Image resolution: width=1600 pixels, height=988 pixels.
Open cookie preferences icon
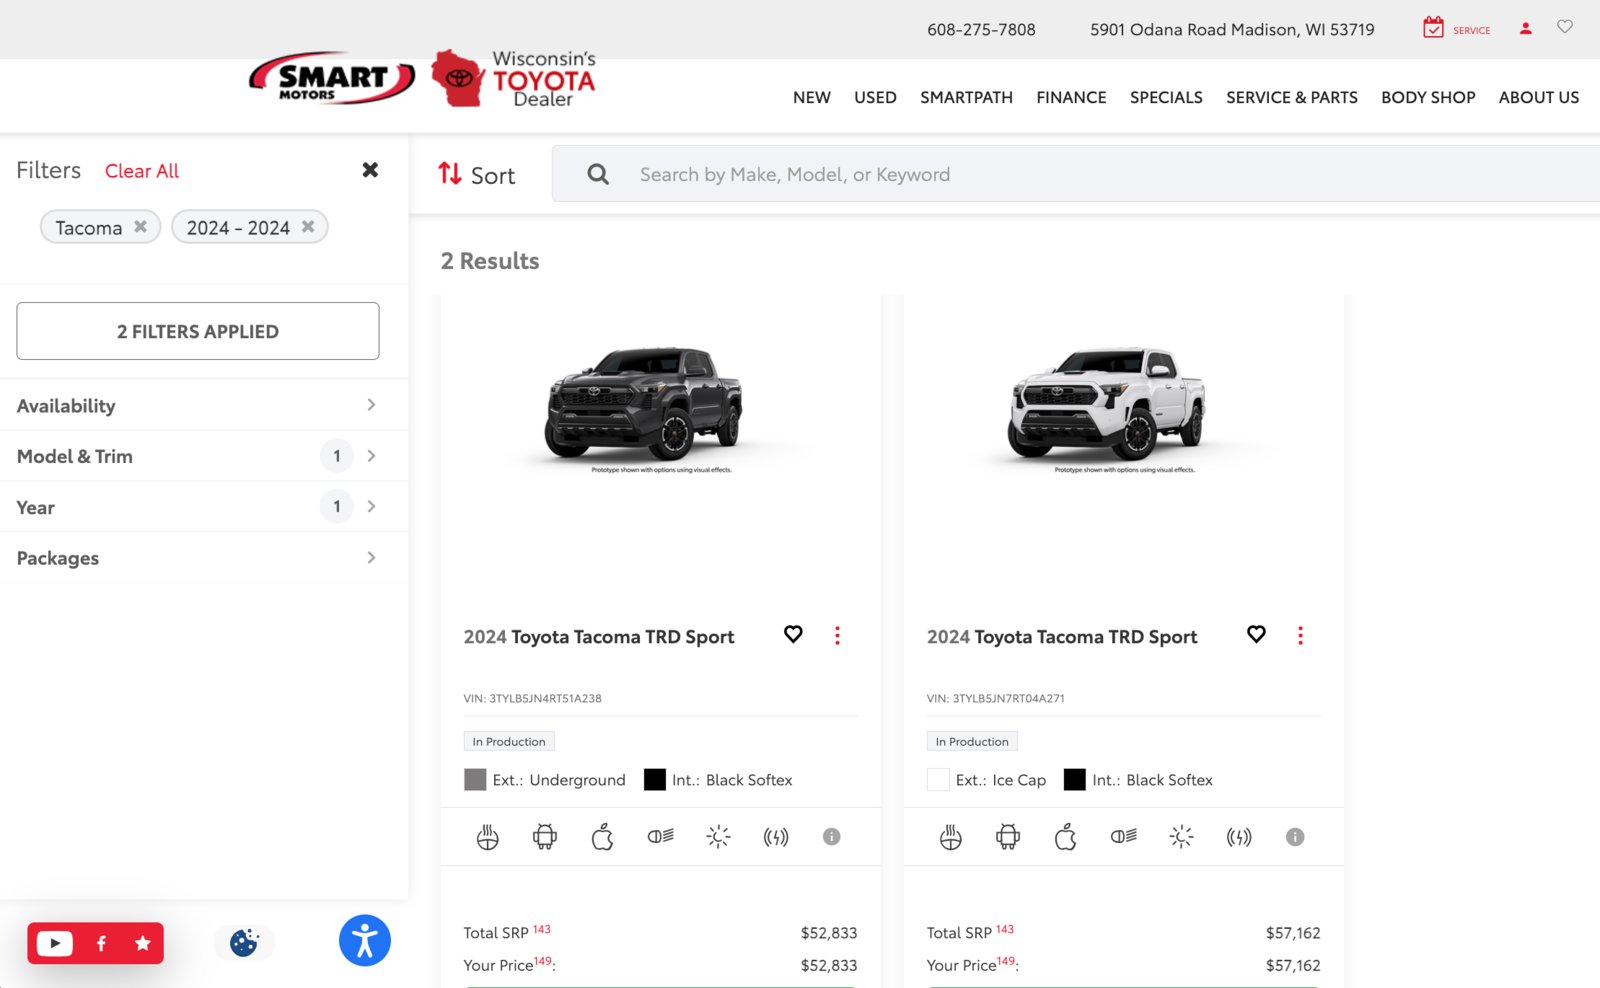(244, 942)
